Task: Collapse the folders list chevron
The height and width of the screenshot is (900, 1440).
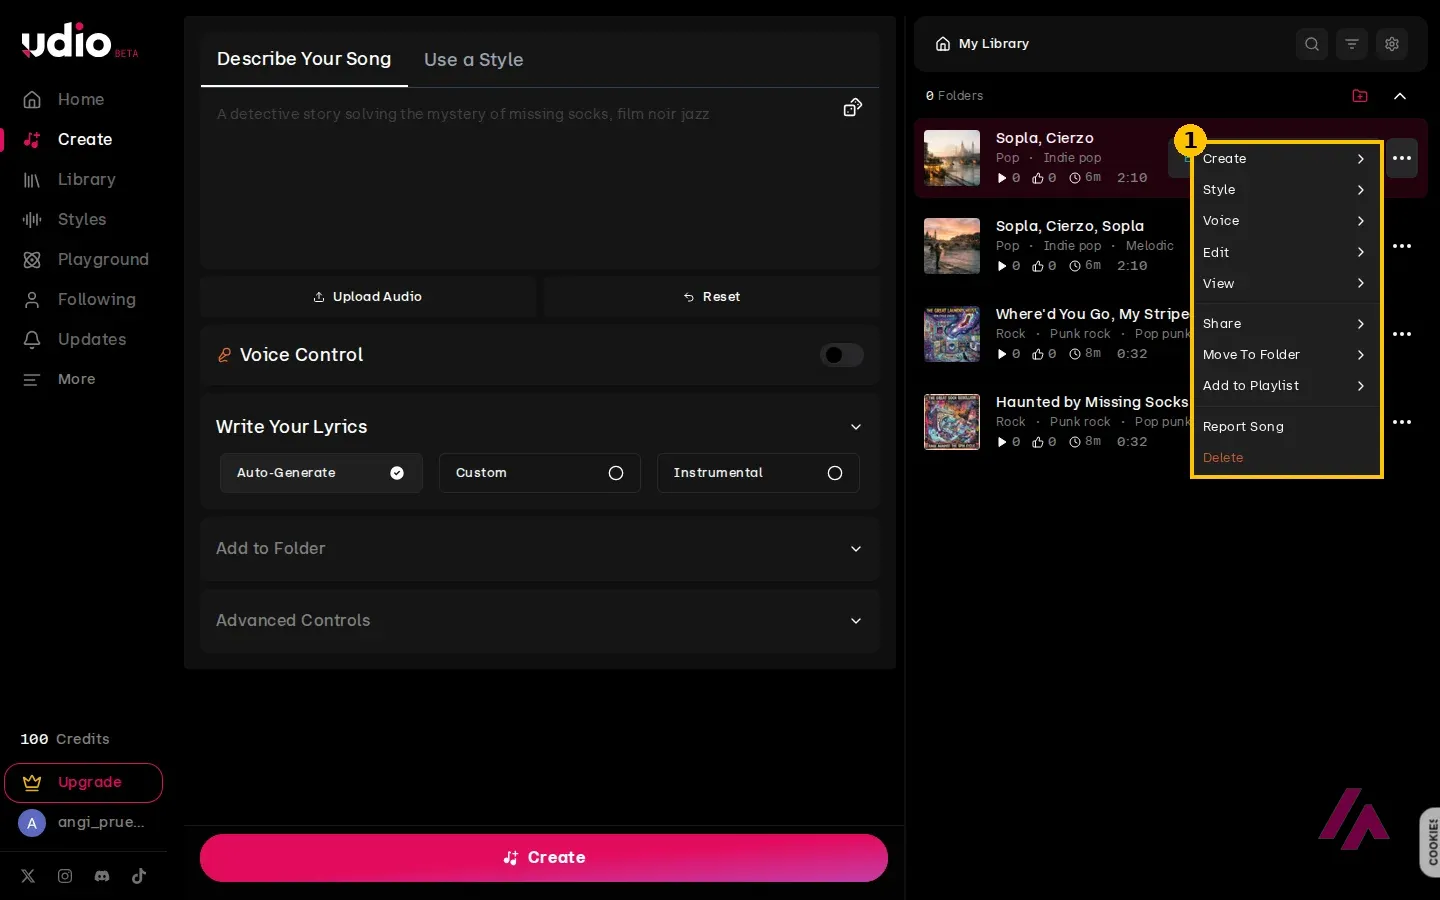Action: point(1400,96)
